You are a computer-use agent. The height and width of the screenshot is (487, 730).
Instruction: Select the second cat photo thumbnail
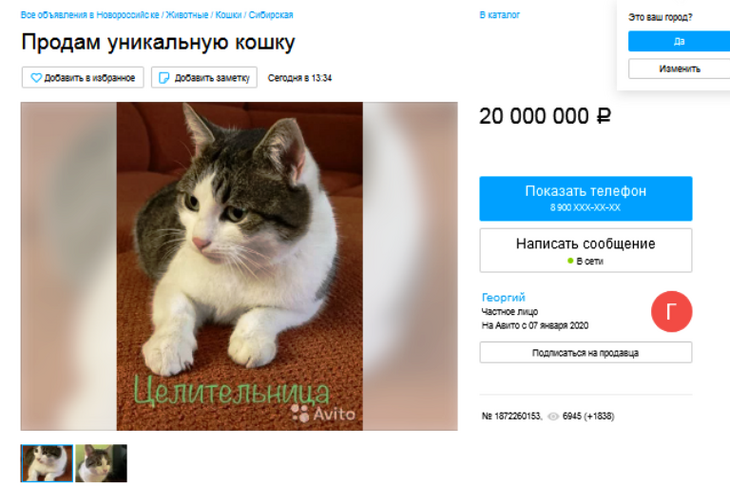point(101,463)
